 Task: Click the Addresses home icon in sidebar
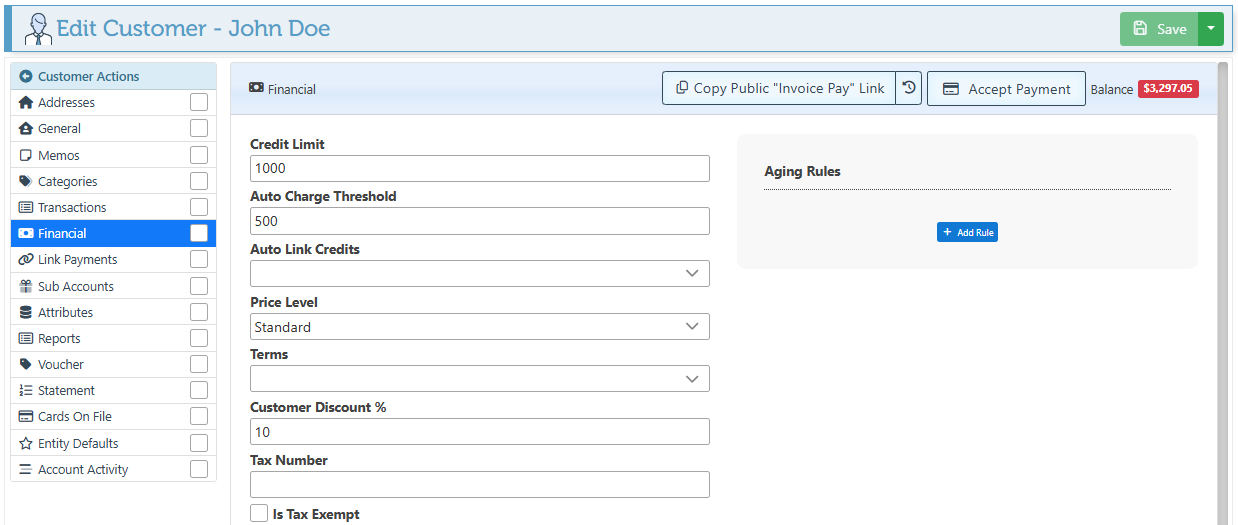pyautogui.click(x=26, y=102)
